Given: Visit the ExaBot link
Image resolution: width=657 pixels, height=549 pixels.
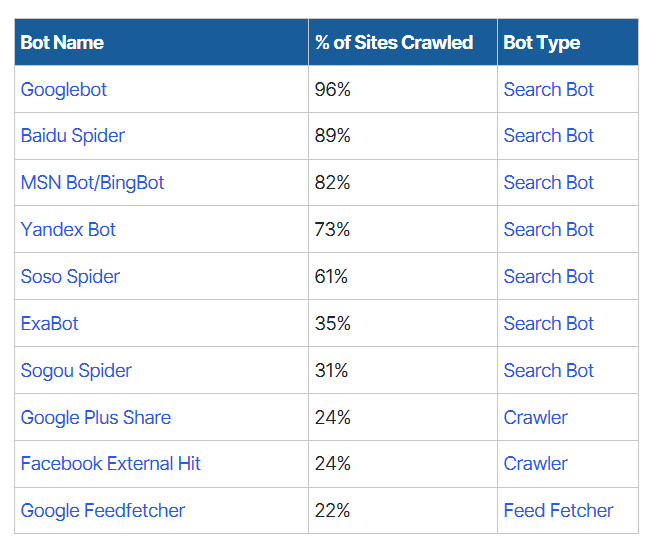Looking at the screenshot, I should coord(49,324).
